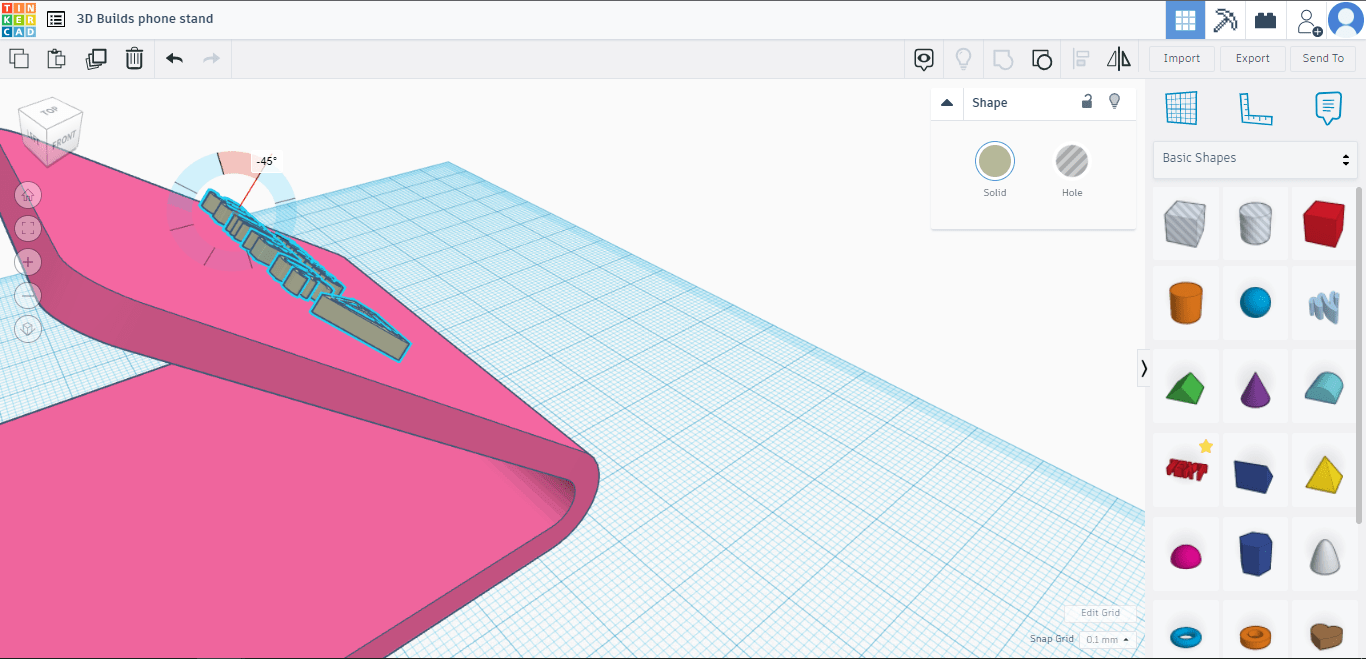Toggle shape visibility lightbulb icon

(x=1114, y=102)
